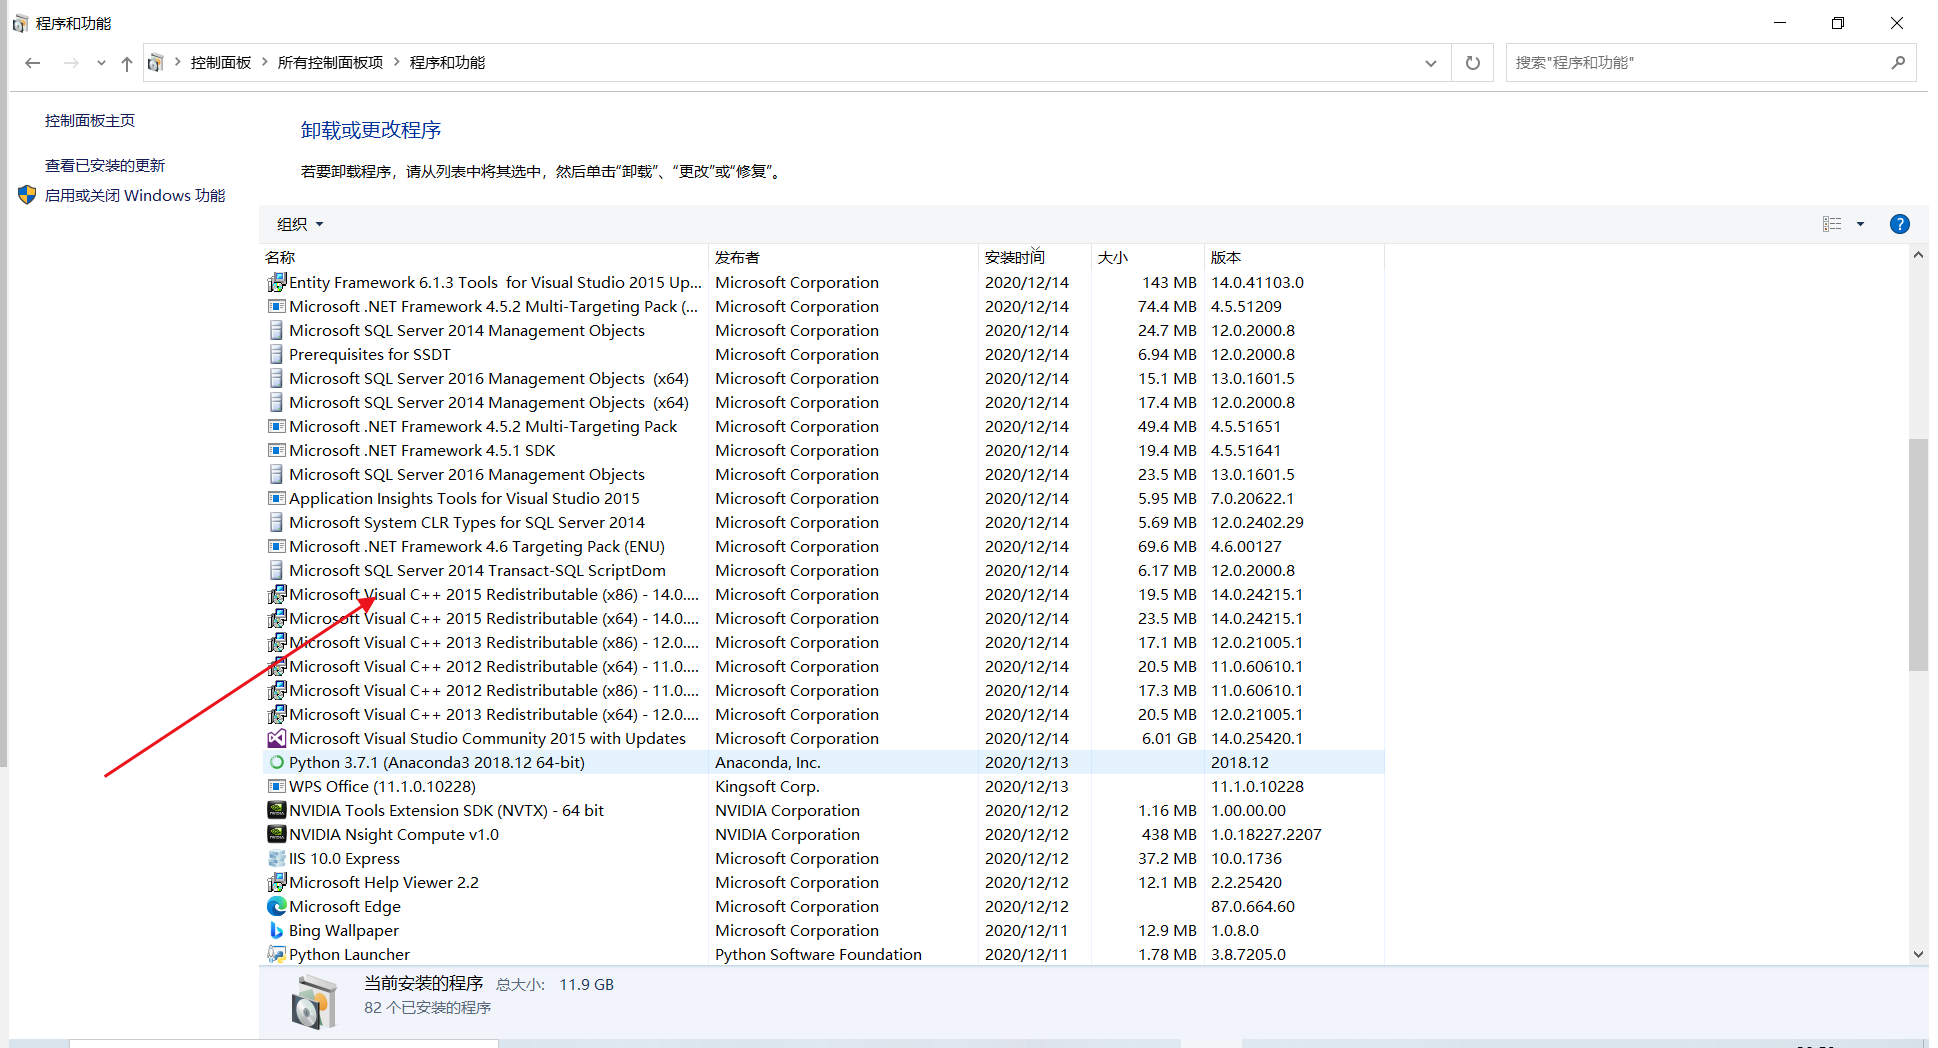The image size is (1938, 1048).
Task: Click the Microsoft Edge icon
Action: click(x=277, y=907)
